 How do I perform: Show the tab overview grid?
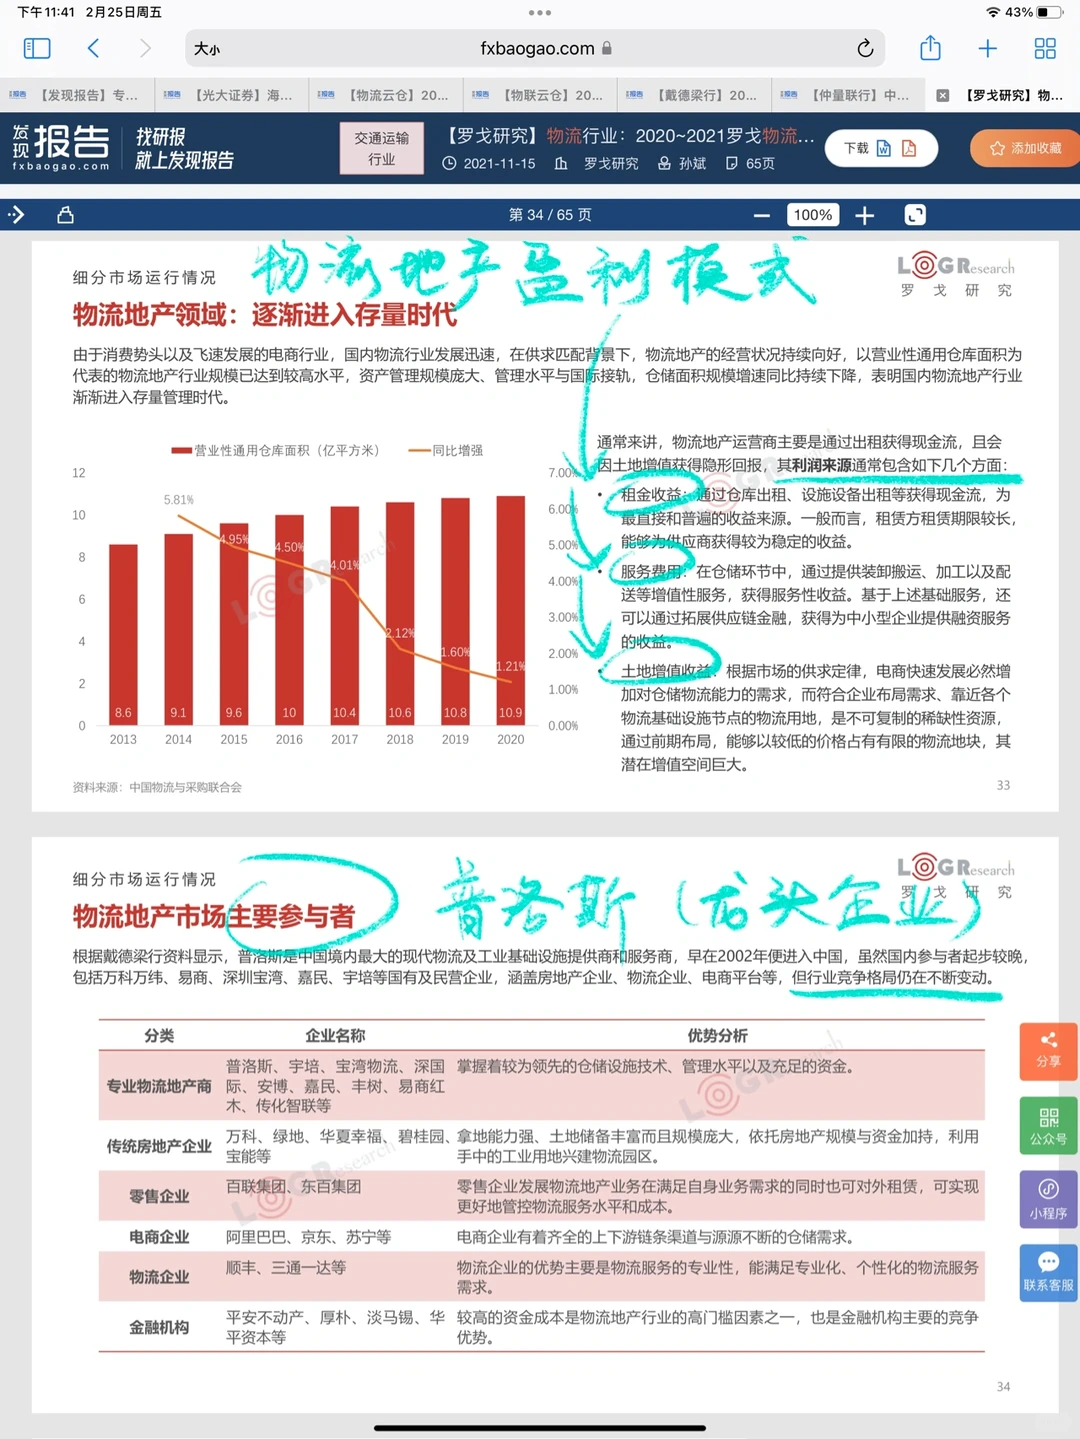[x=1045, y=48]
